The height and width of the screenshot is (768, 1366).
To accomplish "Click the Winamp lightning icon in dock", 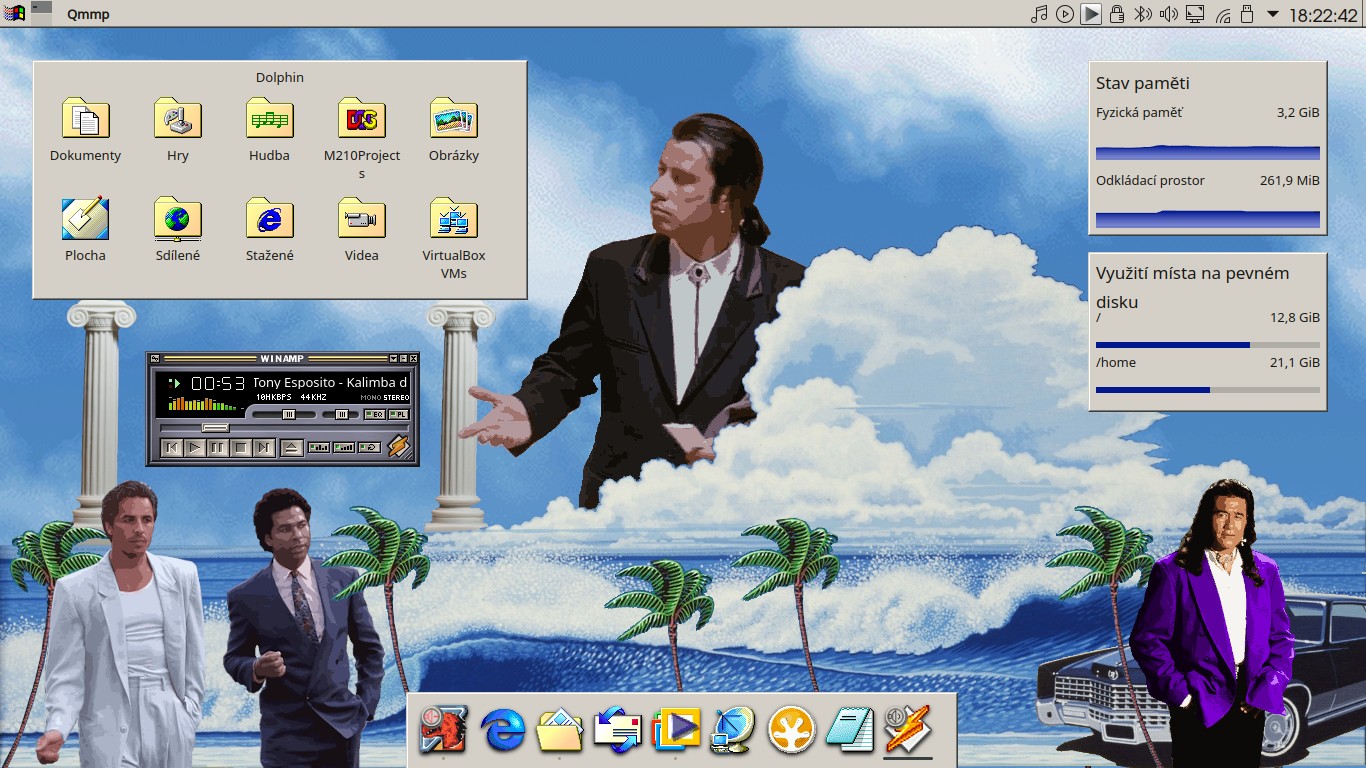I will (908, 729).
